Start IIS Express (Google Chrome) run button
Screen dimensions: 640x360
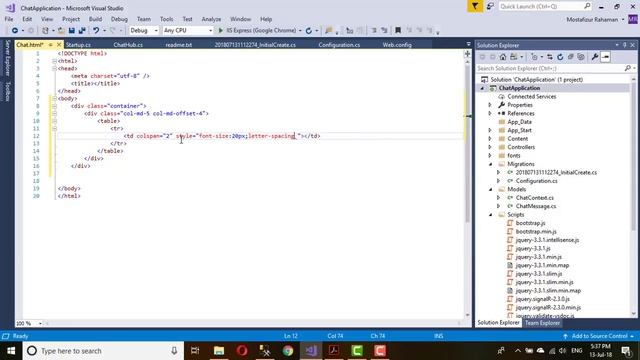(x=258, y=31)
